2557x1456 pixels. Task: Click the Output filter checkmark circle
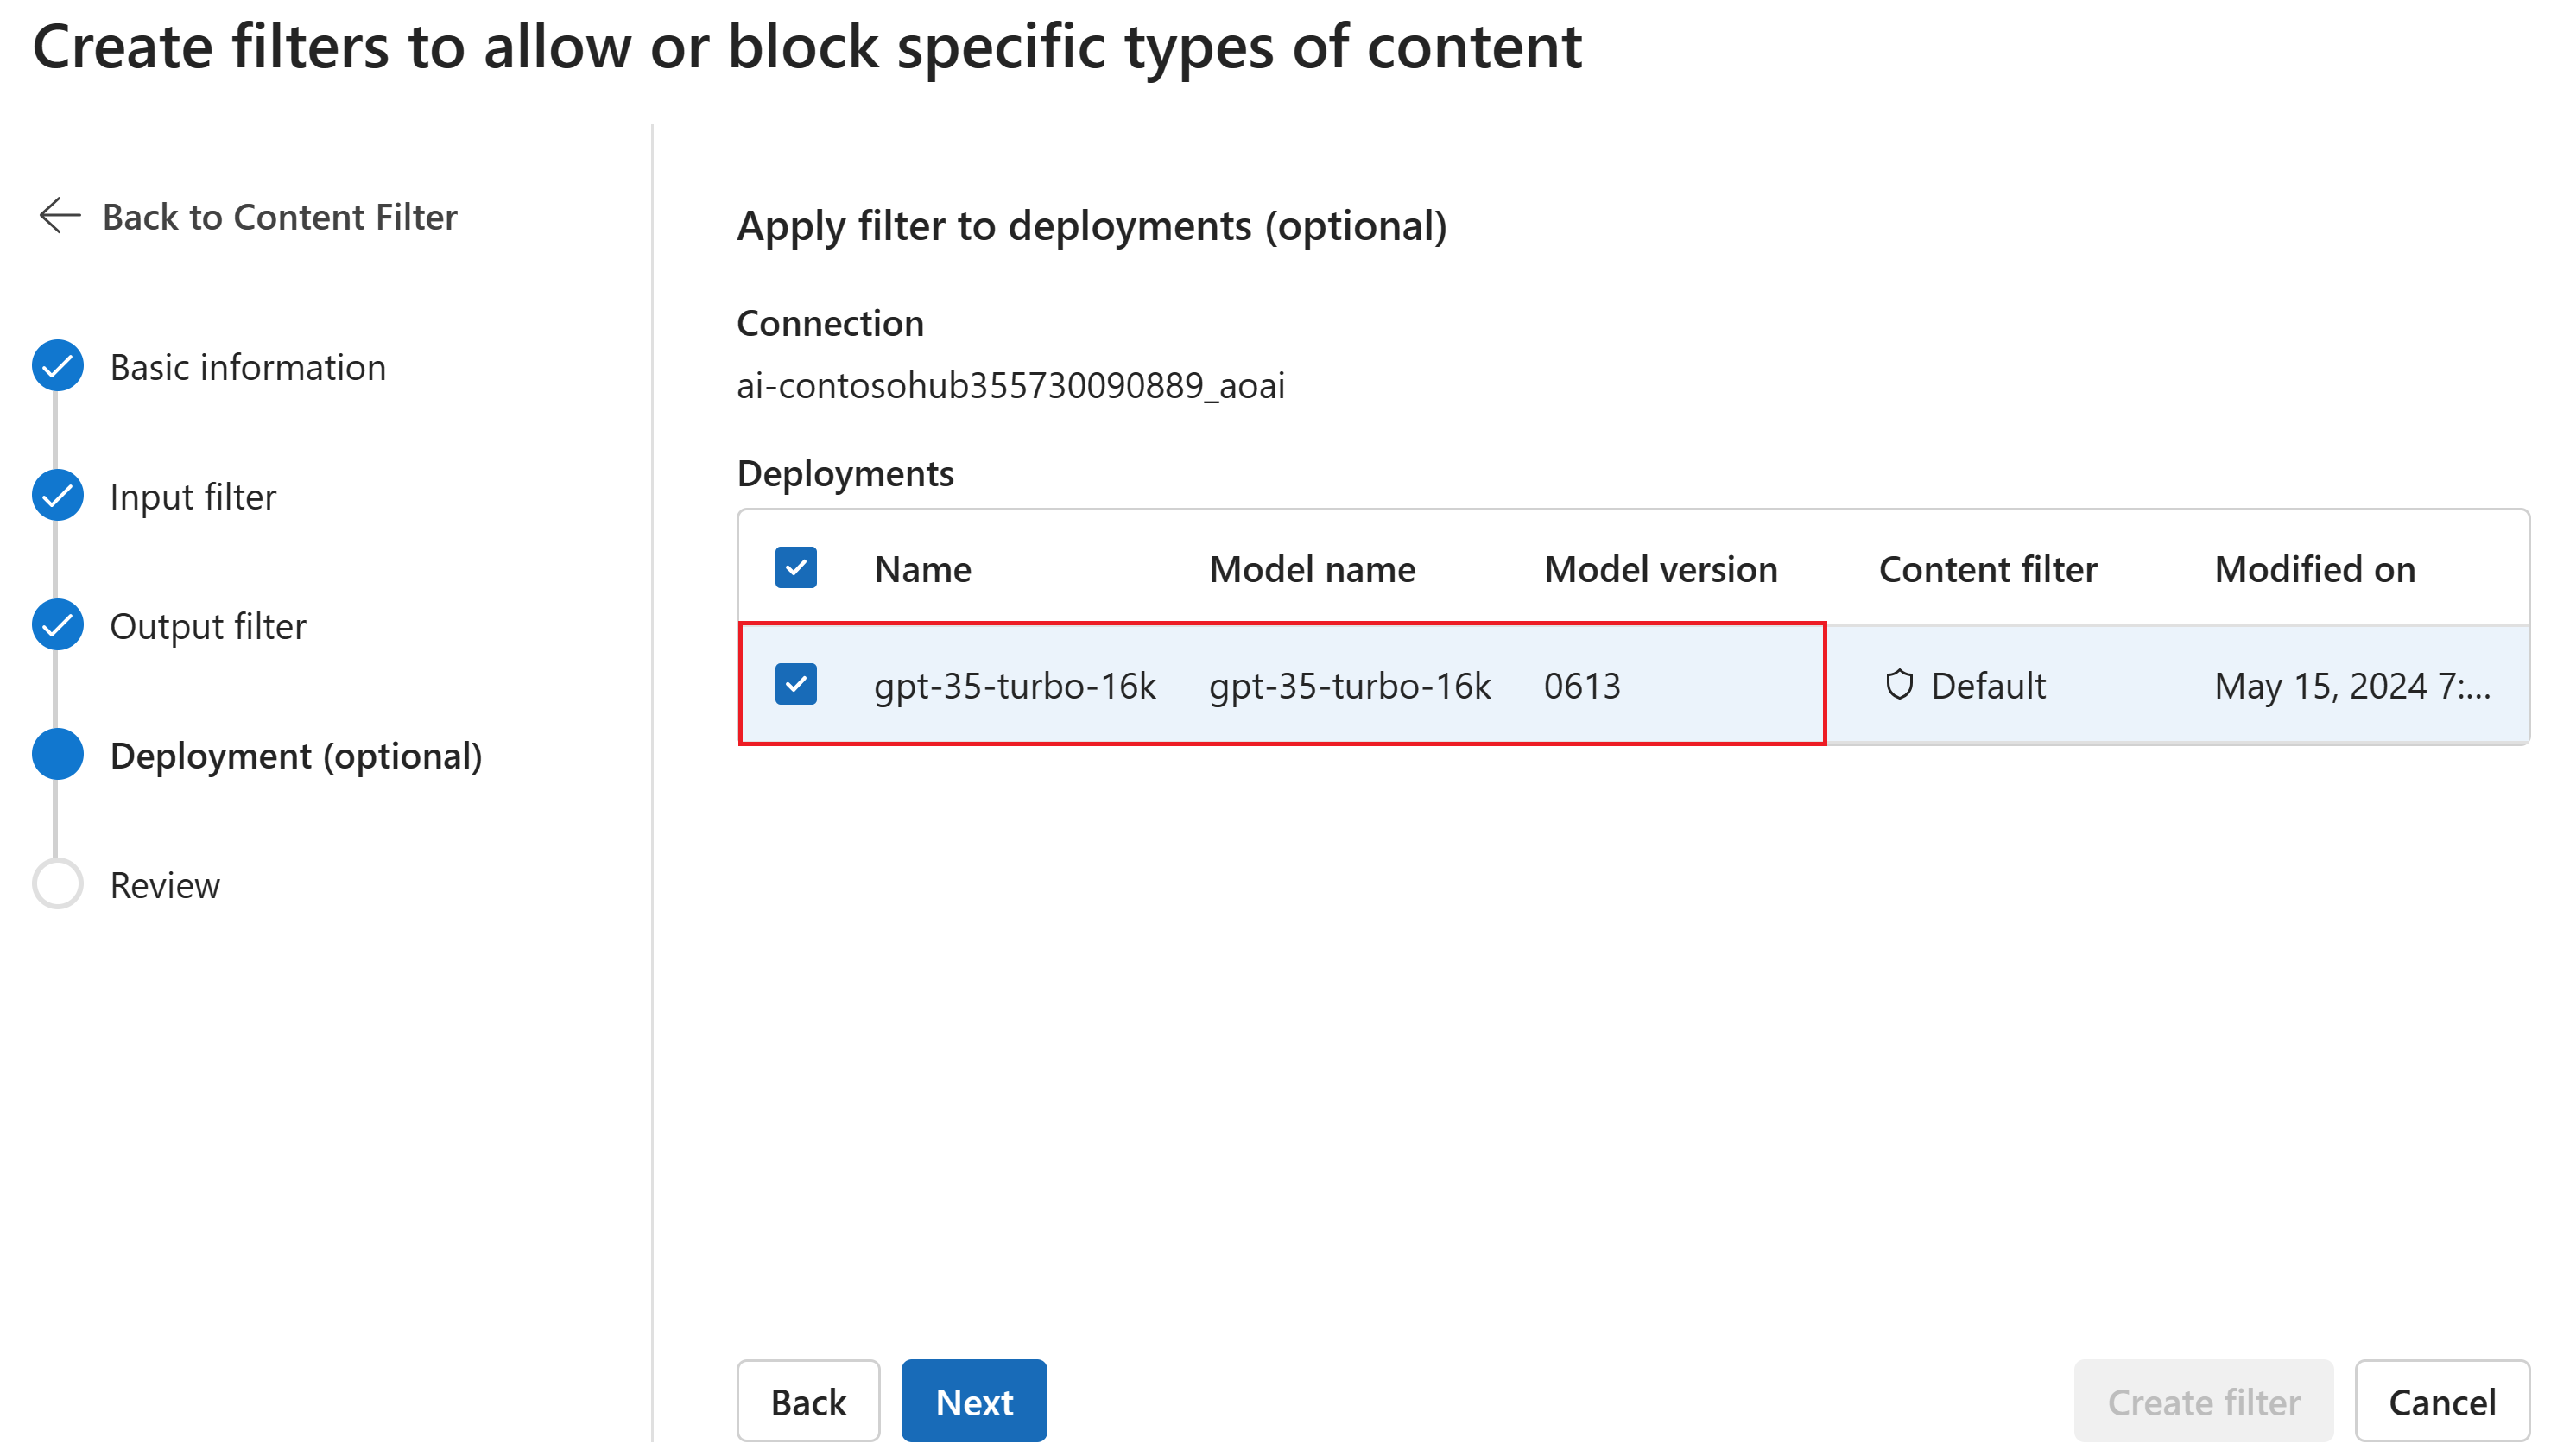click(57, 625)
